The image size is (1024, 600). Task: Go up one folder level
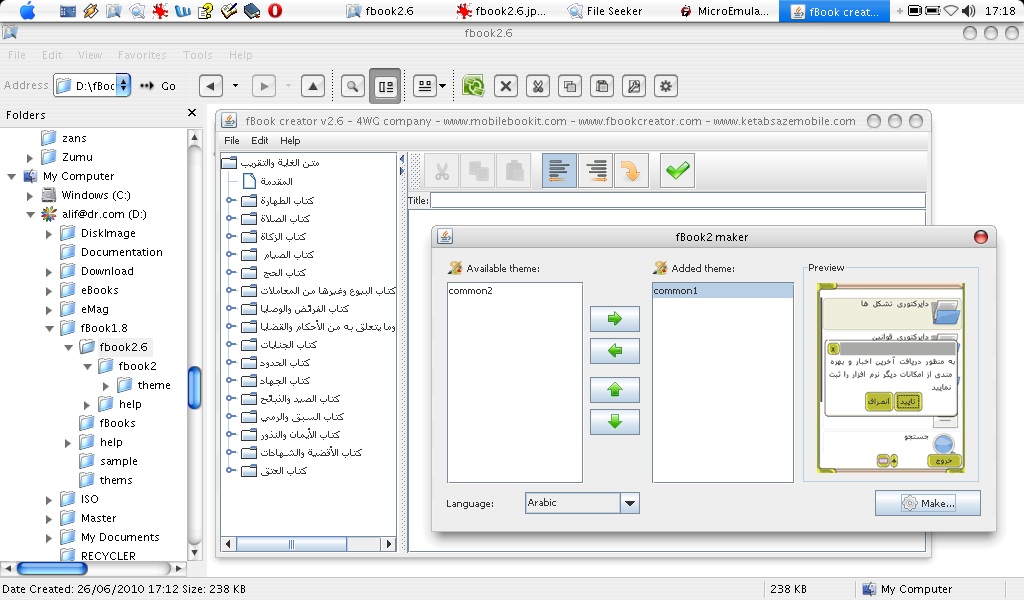click(313, 86)
